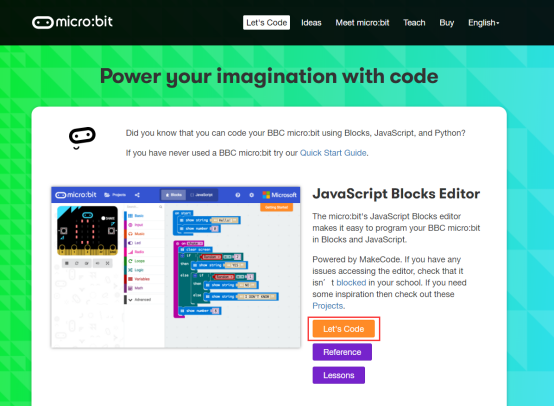Click the micro:bit smiley face icon

click(x=82, y=138)
